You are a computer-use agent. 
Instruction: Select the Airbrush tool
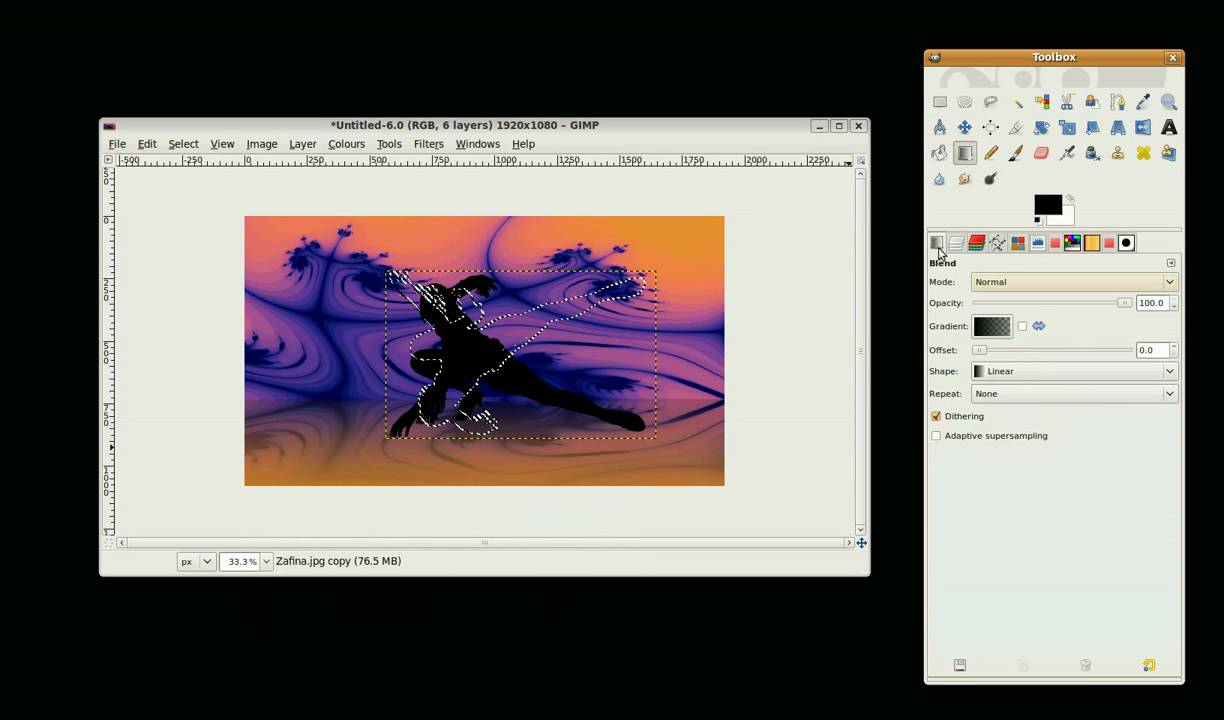pyautogui.click(x=1067, y=153)
